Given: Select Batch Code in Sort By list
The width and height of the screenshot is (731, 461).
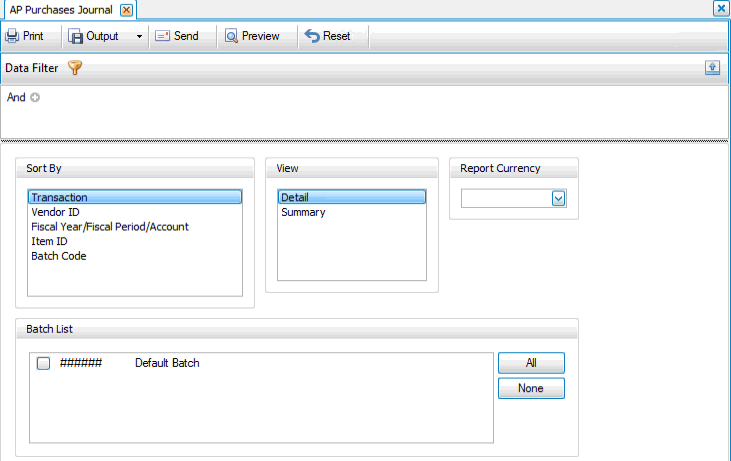Looking at the screenshot, I should click(x=59, y=256).
